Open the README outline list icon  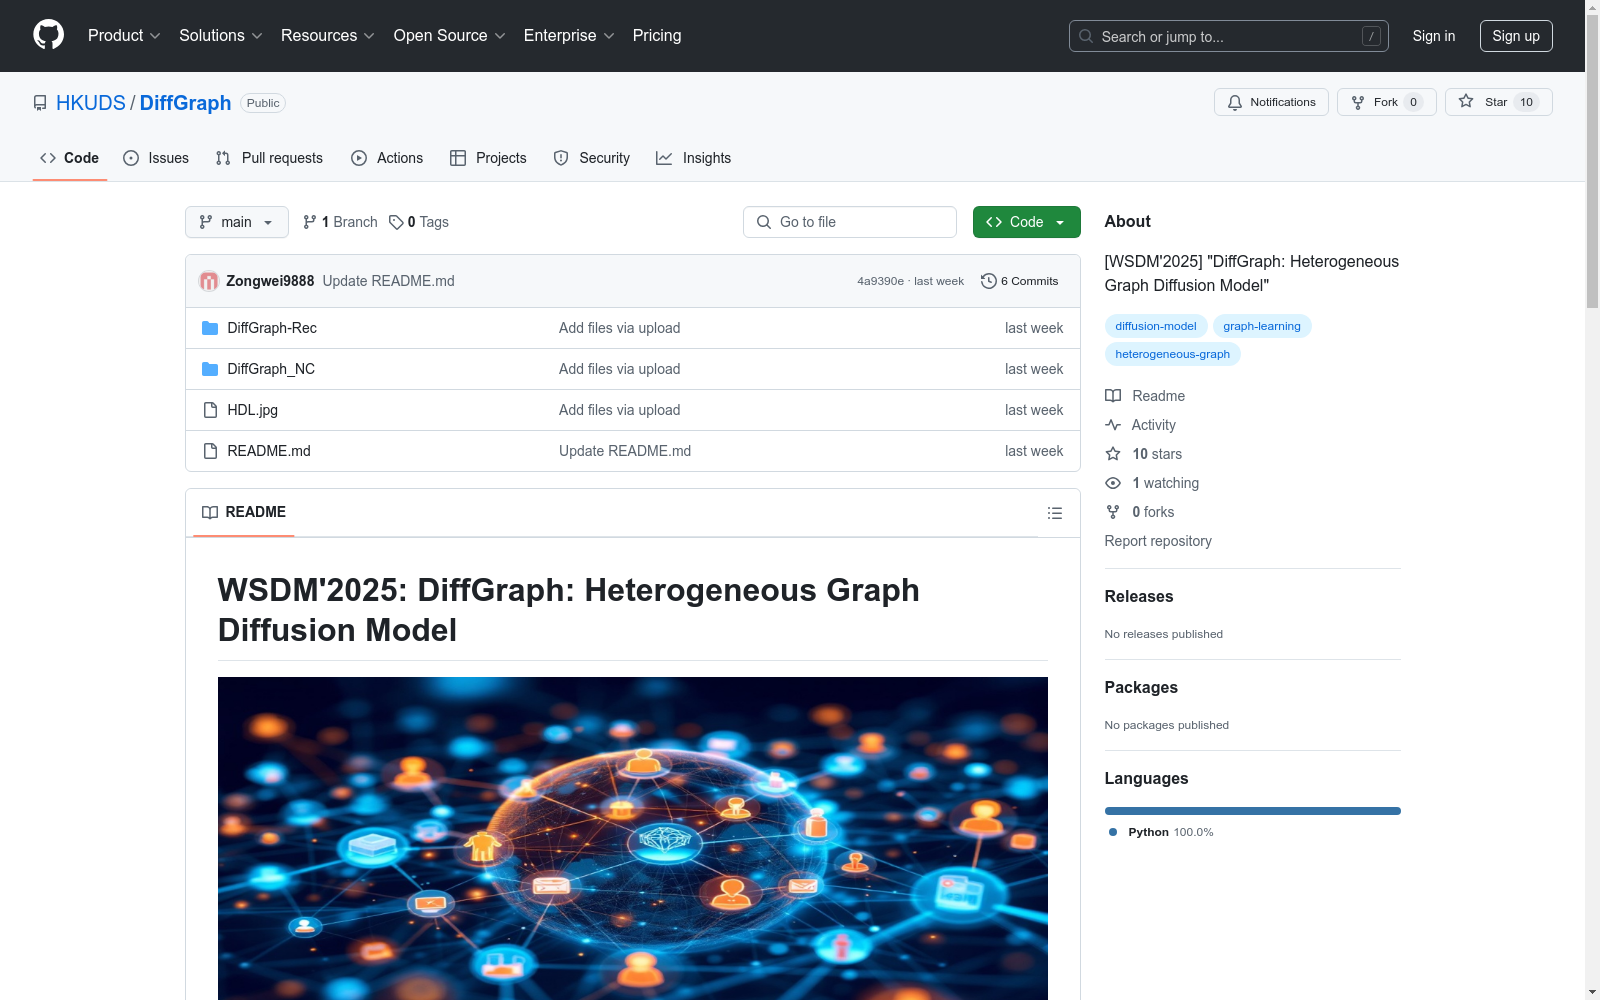click(1054, 513)
